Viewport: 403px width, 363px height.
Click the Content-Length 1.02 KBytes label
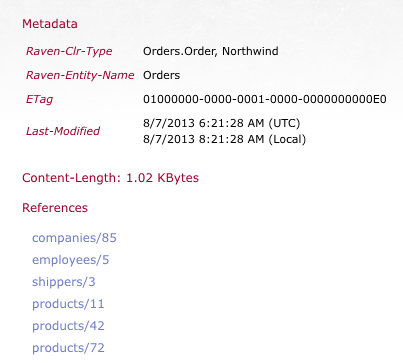(110, 178)
